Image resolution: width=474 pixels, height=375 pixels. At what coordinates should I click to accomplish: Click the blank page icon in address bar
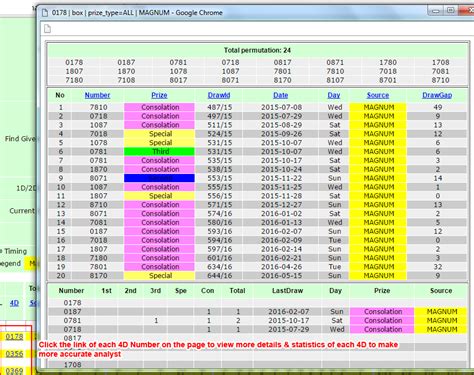(48, 29)
